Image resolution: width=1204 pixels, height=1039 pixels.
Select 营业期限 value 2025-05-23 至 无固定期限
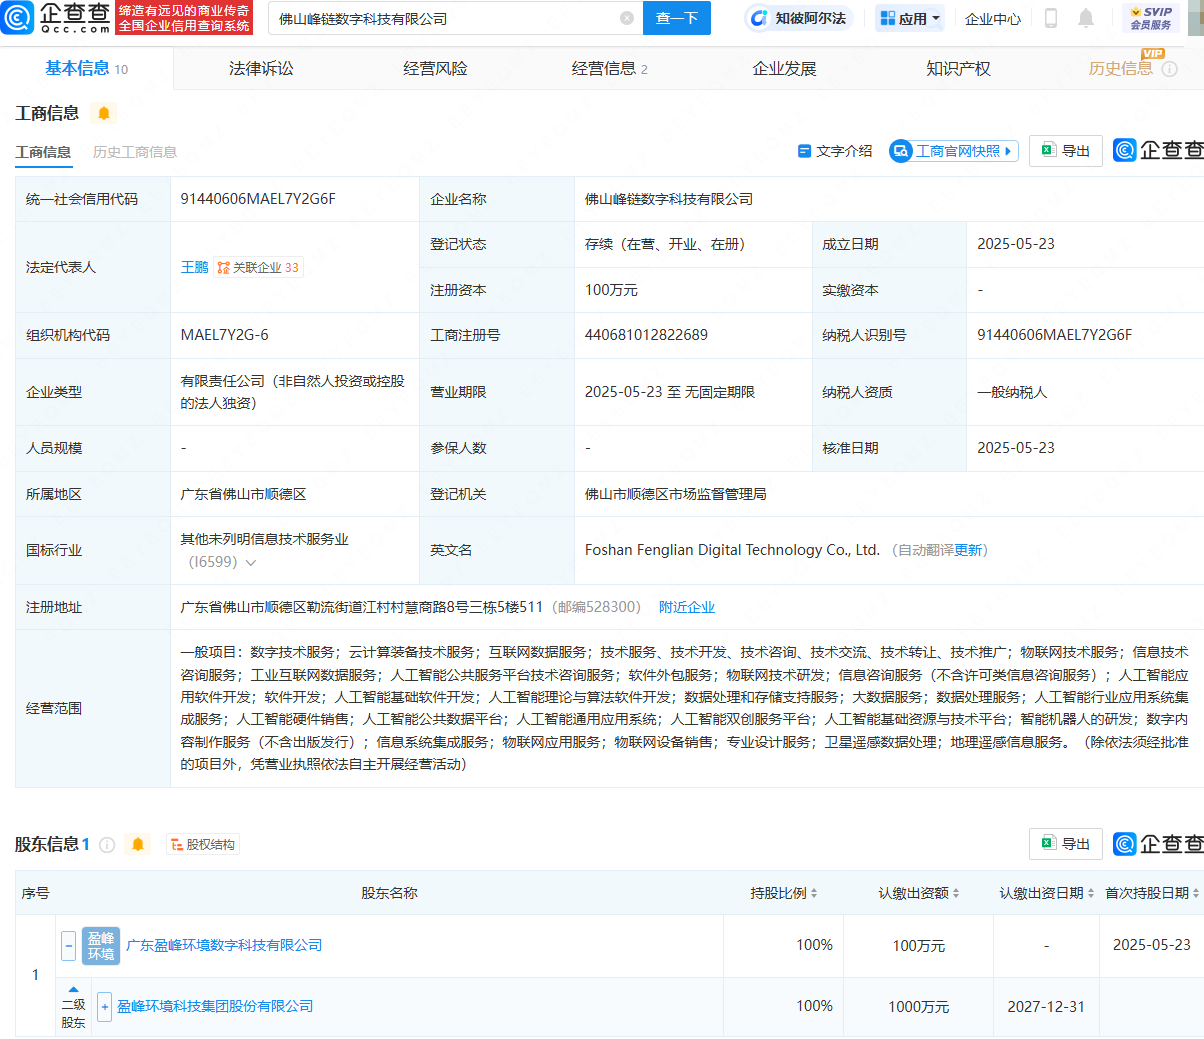670,392
